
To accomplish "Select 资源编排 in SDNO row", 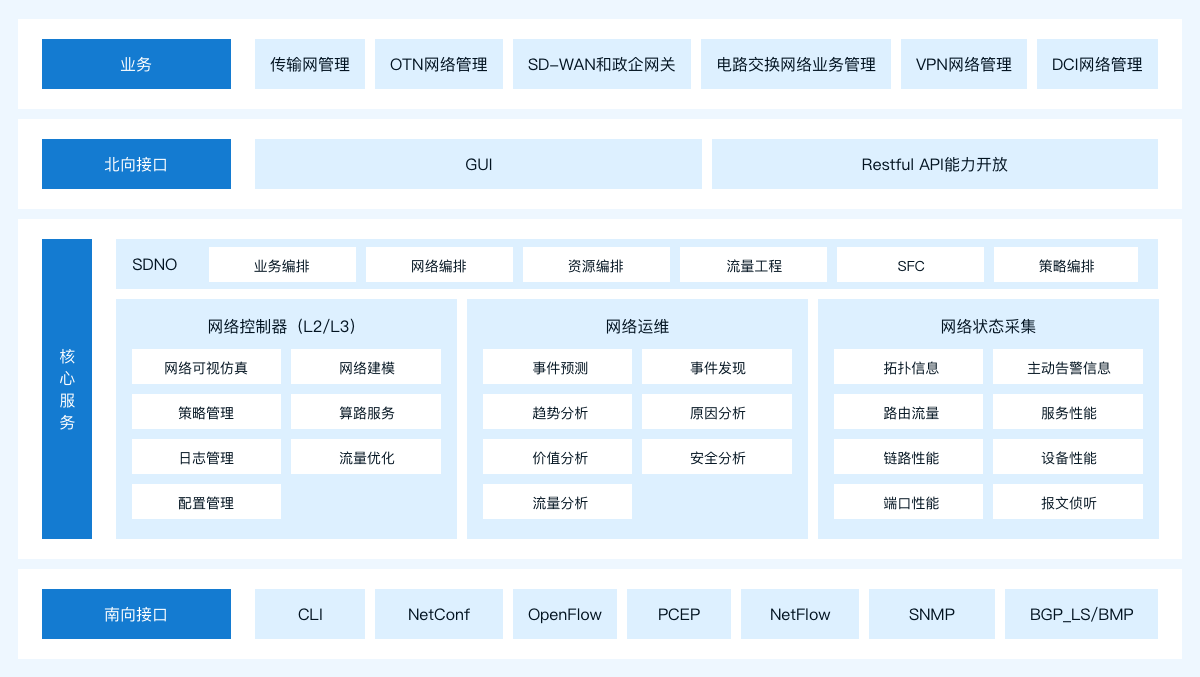I will (596, 265).
